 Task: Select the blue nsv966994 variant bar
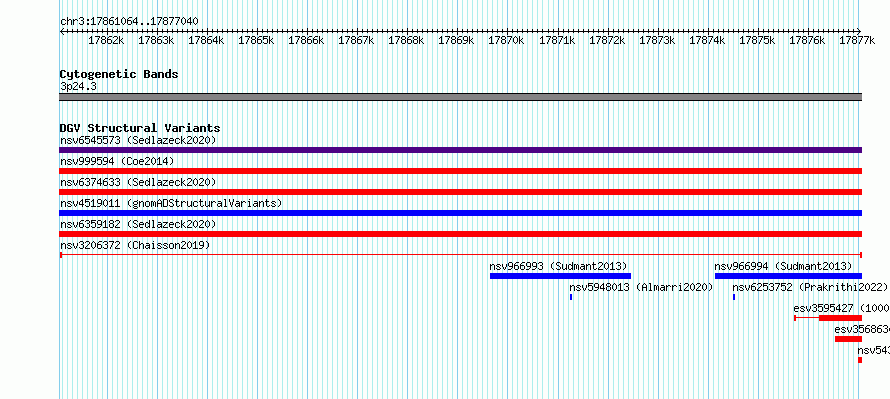[788, 276]
